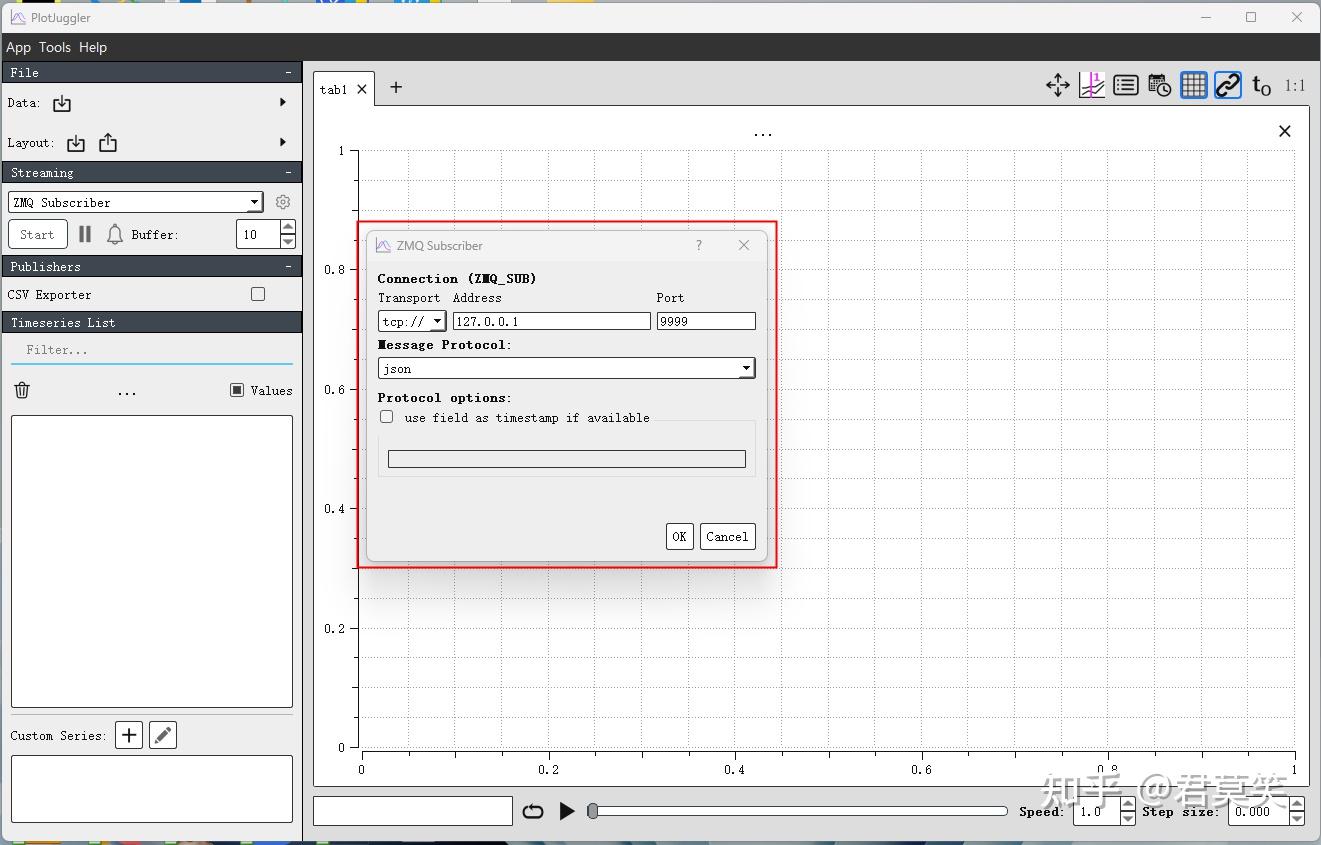This screenshot has height=845, width=1321.
Task: Enable the CSV Exporter checkbox
Action: (x=258, y=294)
